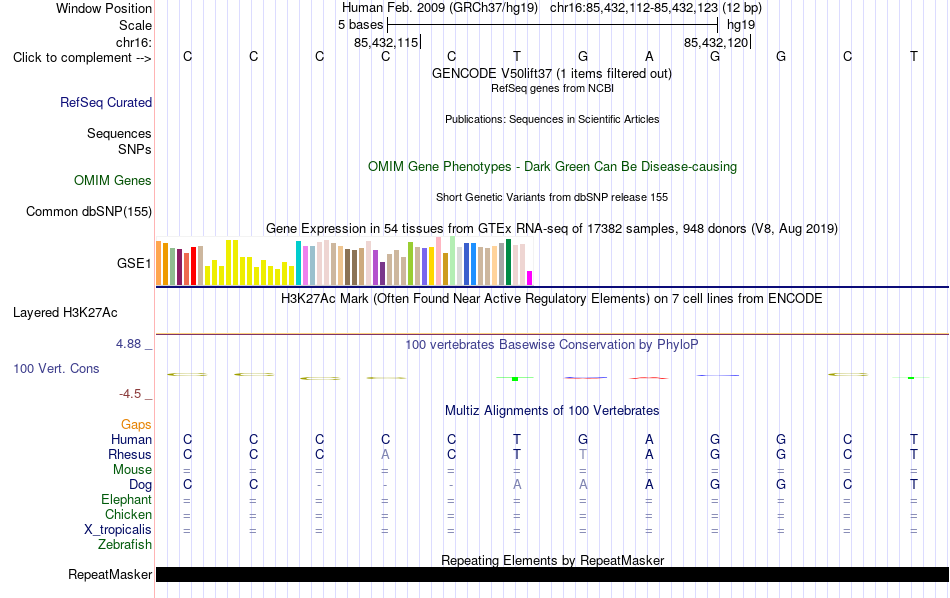Open the Layered H3K27Ac track label

point(65,313)
